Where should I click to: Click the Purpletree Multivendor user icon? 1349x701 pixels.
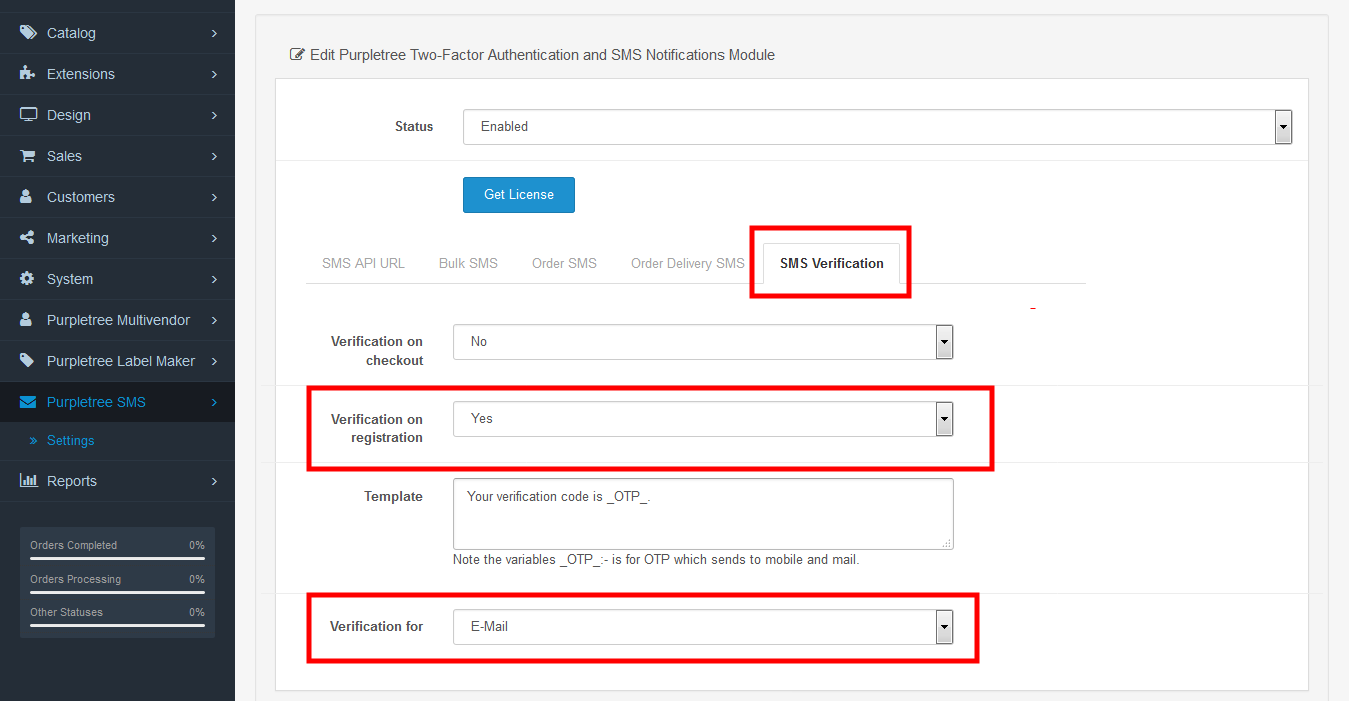(27, 320)
